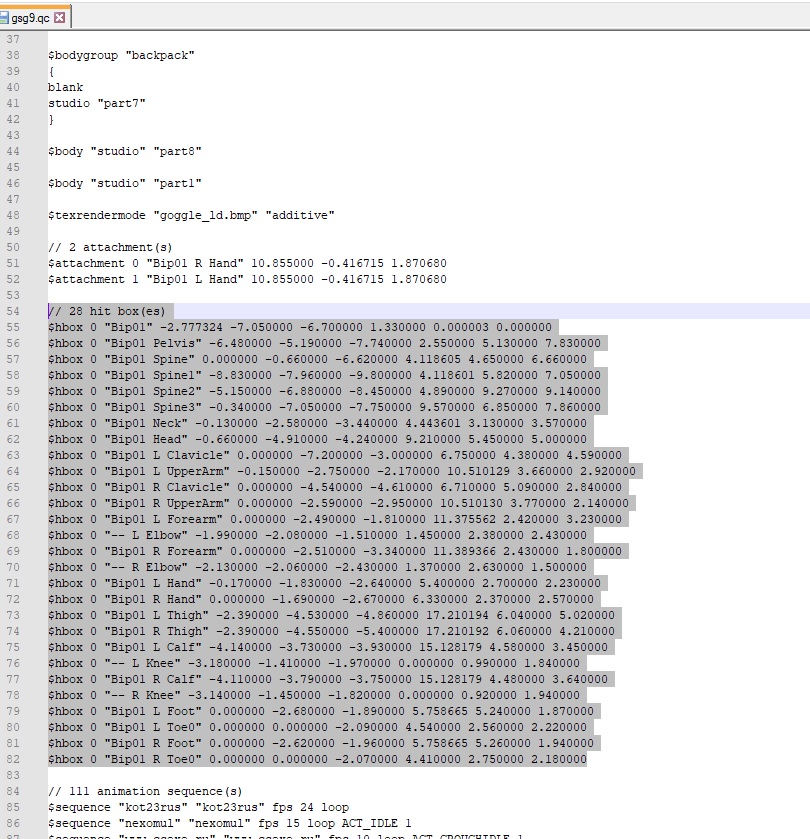Click the $hbox "-- R Knee" line
The width and height of the screenshot is (810, 839).
coord(314,696)
